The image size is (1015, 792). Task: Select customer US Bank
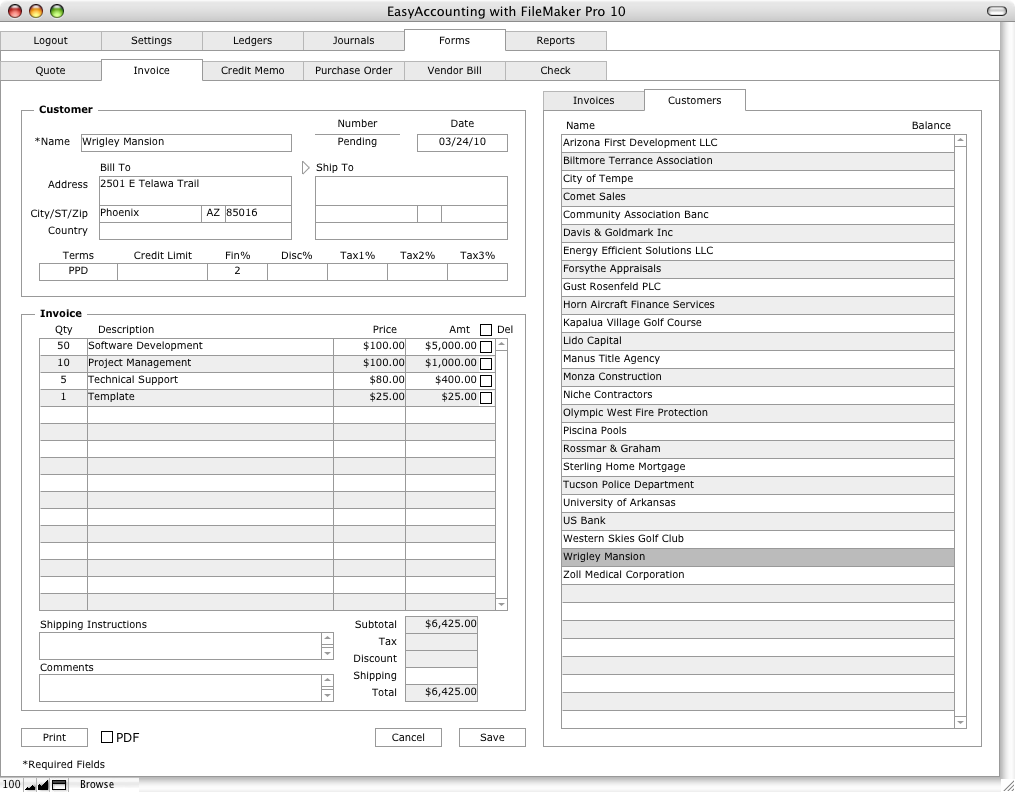(758, 521)
